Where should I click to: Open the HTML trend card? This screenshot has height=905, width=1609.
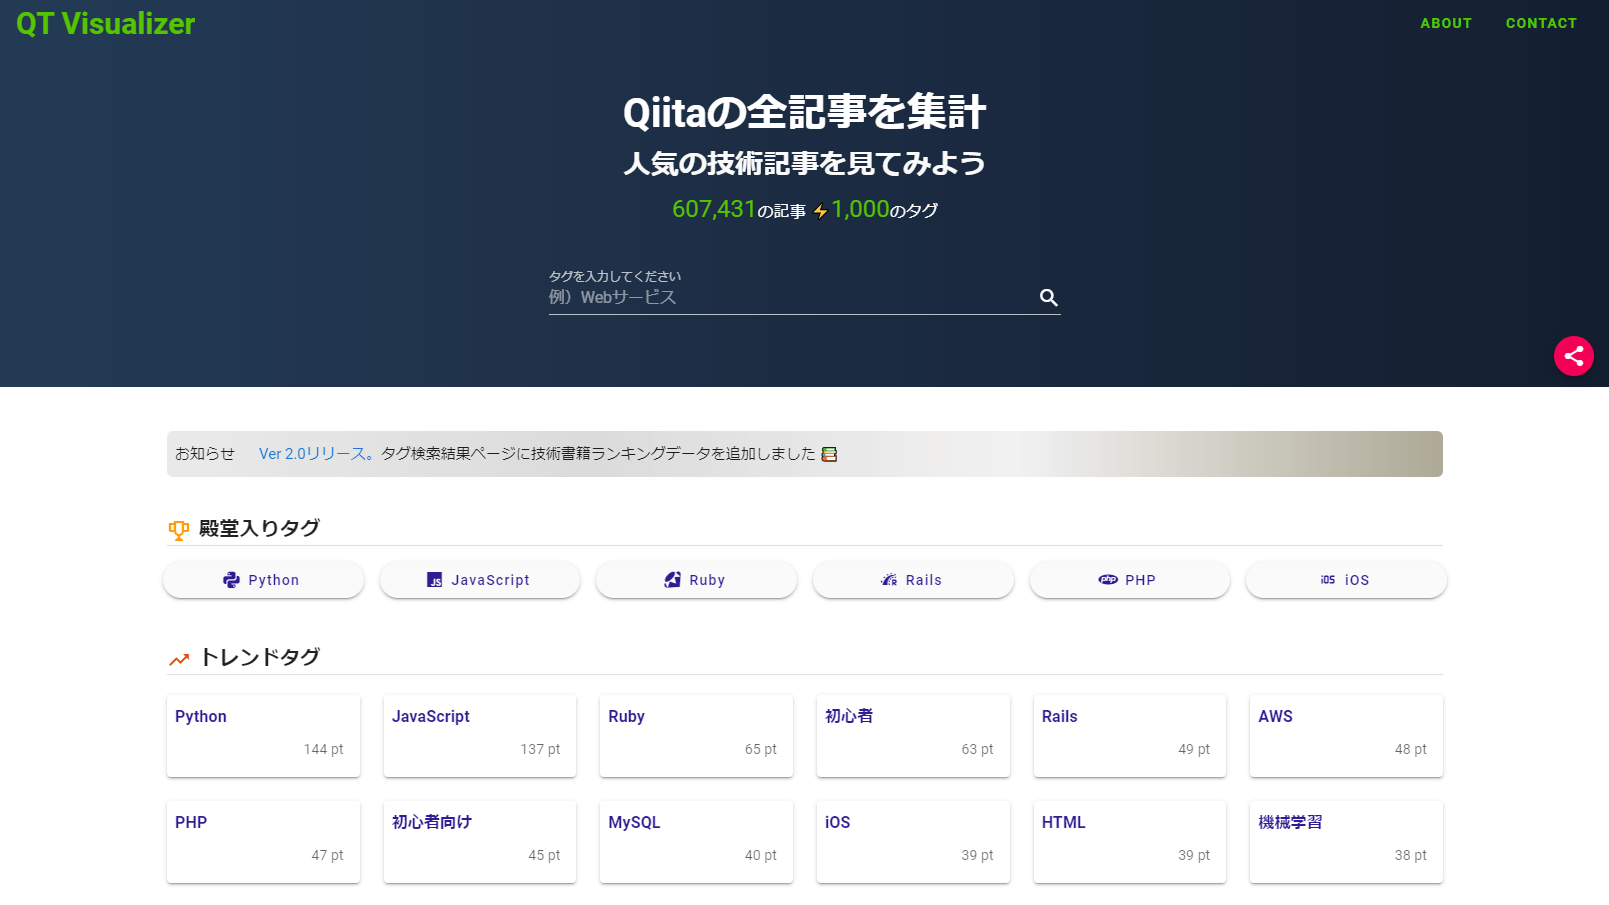click(x=1130, y=841)
